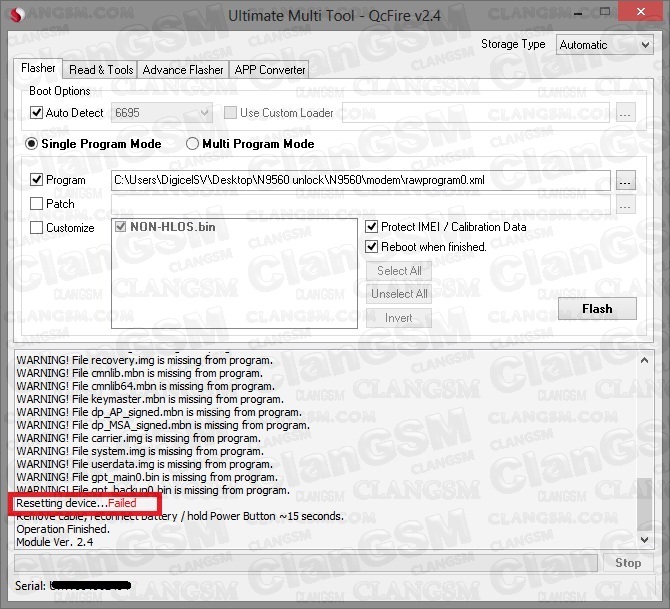Toggle Reboot when finished option
670x609 pixels.
coord(372,247)
